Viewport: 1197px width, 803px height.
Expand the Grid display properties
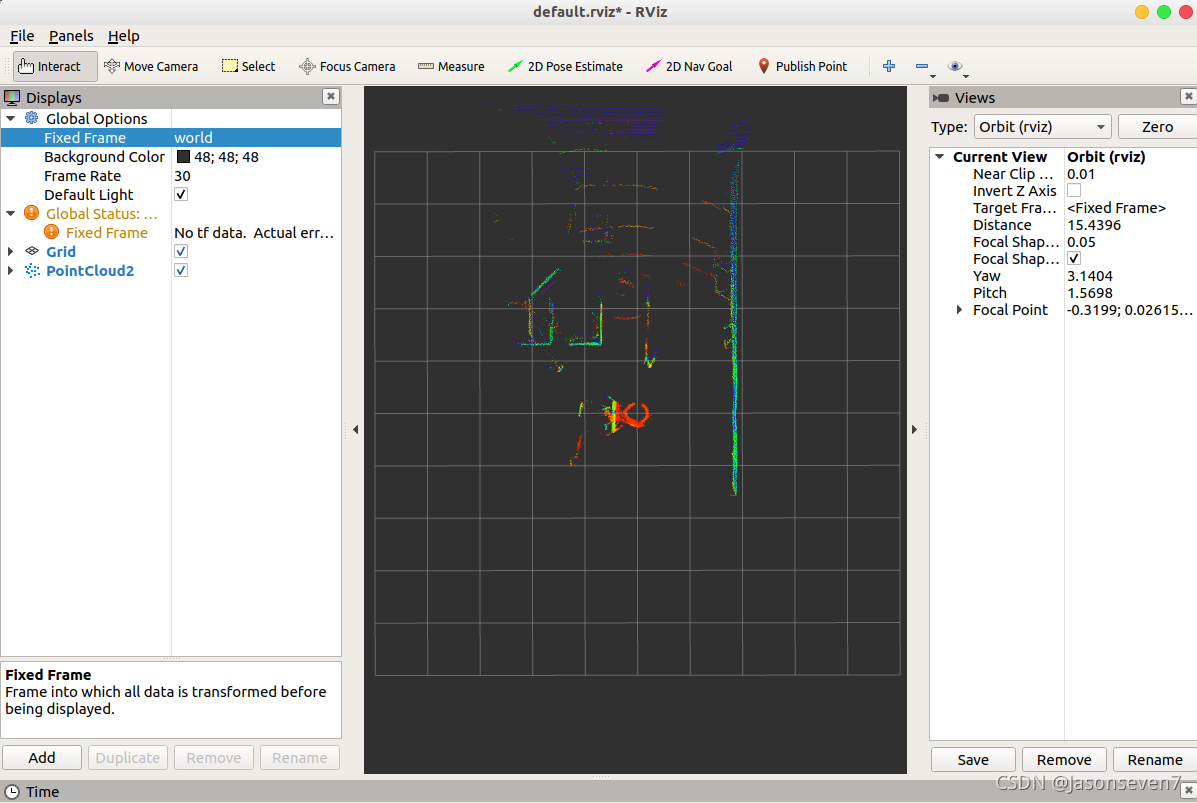(x=11, y=251)
